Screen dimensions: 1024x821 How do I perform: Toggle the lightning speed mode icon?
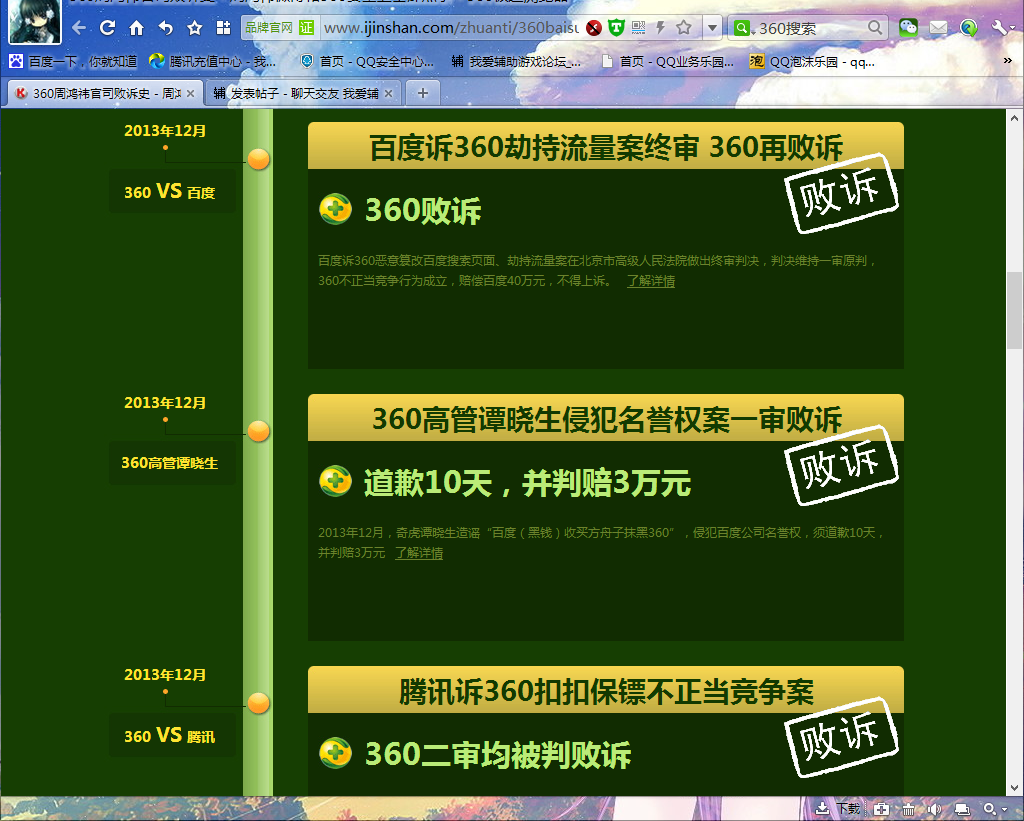pyautogui.click(x=661, y=27)
